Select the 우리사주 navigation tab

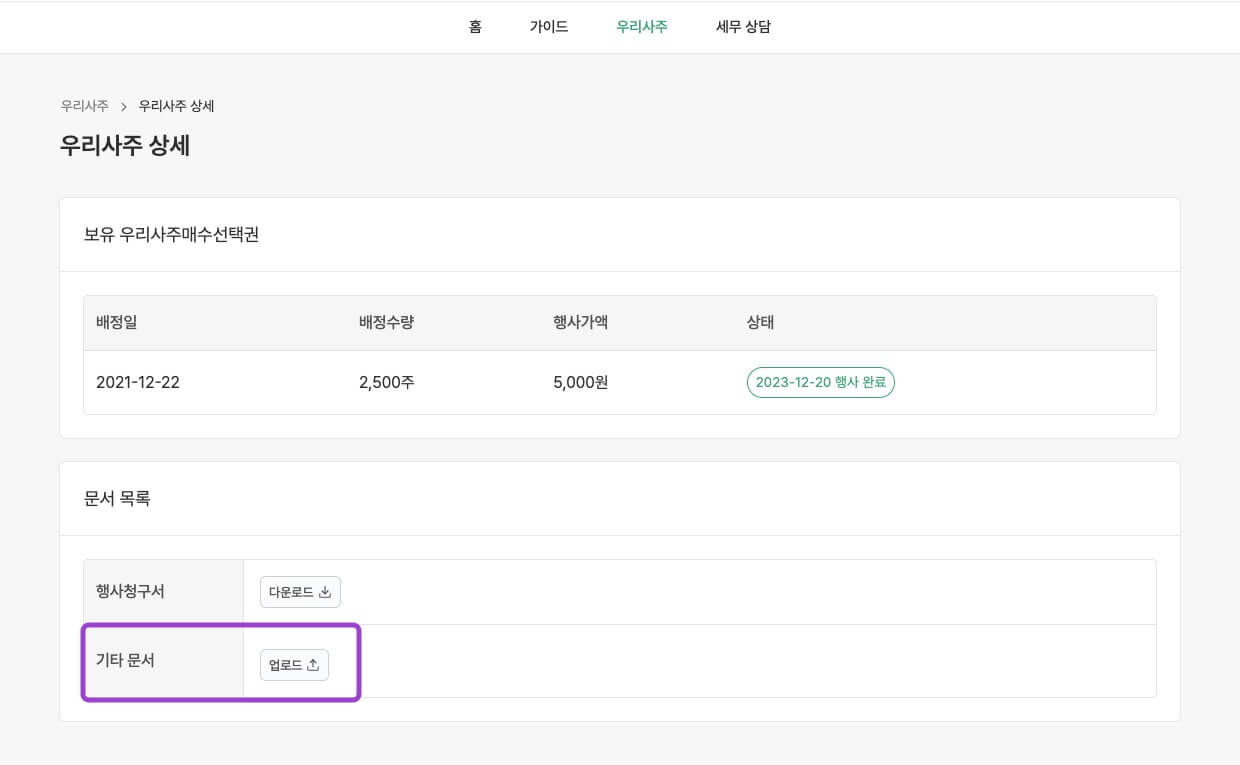[x=642, y=27]
